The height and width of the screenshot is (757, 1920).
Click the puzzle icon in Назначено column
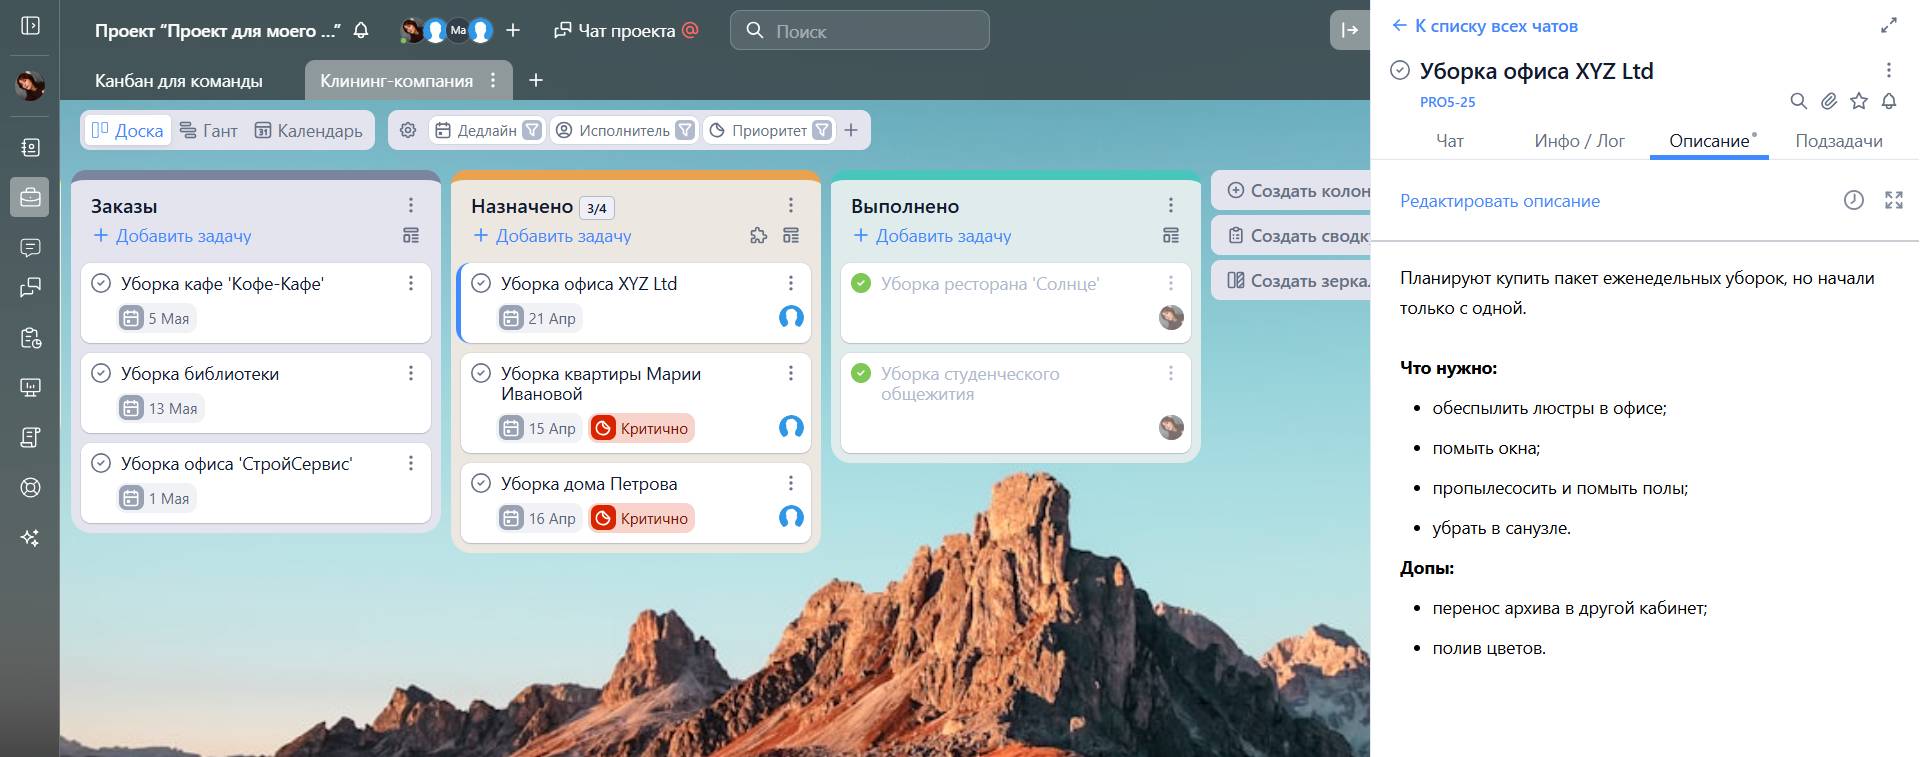pos(759,236)
